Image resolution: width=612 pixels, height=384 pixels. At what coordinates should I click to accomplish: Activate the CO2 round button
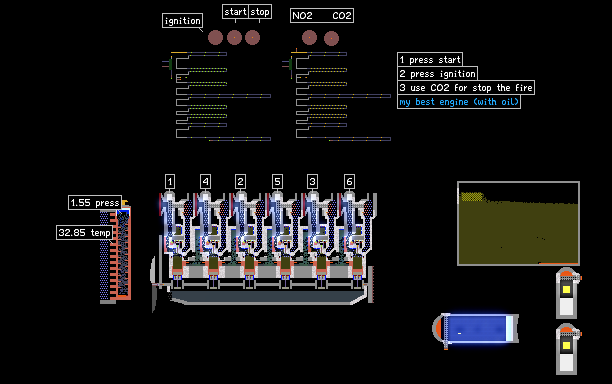tap(331, 38)
